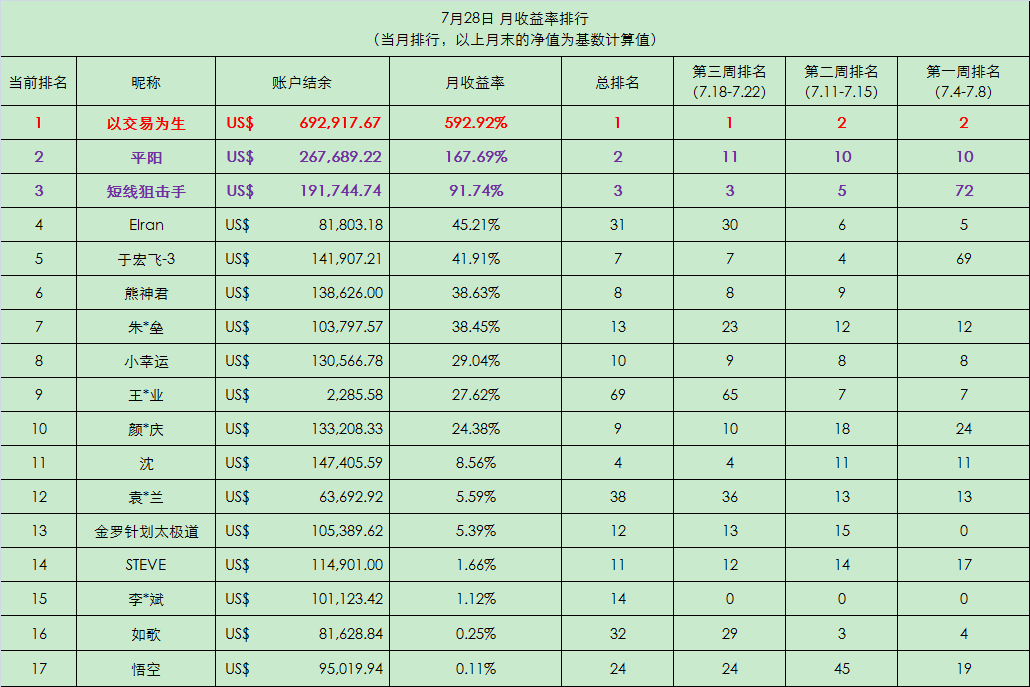Click nickname "沈"
Screen dimensions: 1030x687
coord(146,464)
